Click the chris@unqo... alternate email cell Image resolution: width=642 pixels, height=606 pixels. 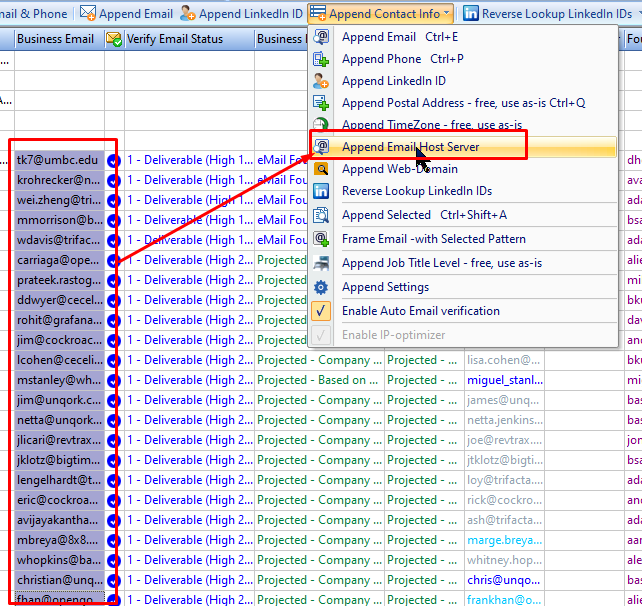point(504,581)
